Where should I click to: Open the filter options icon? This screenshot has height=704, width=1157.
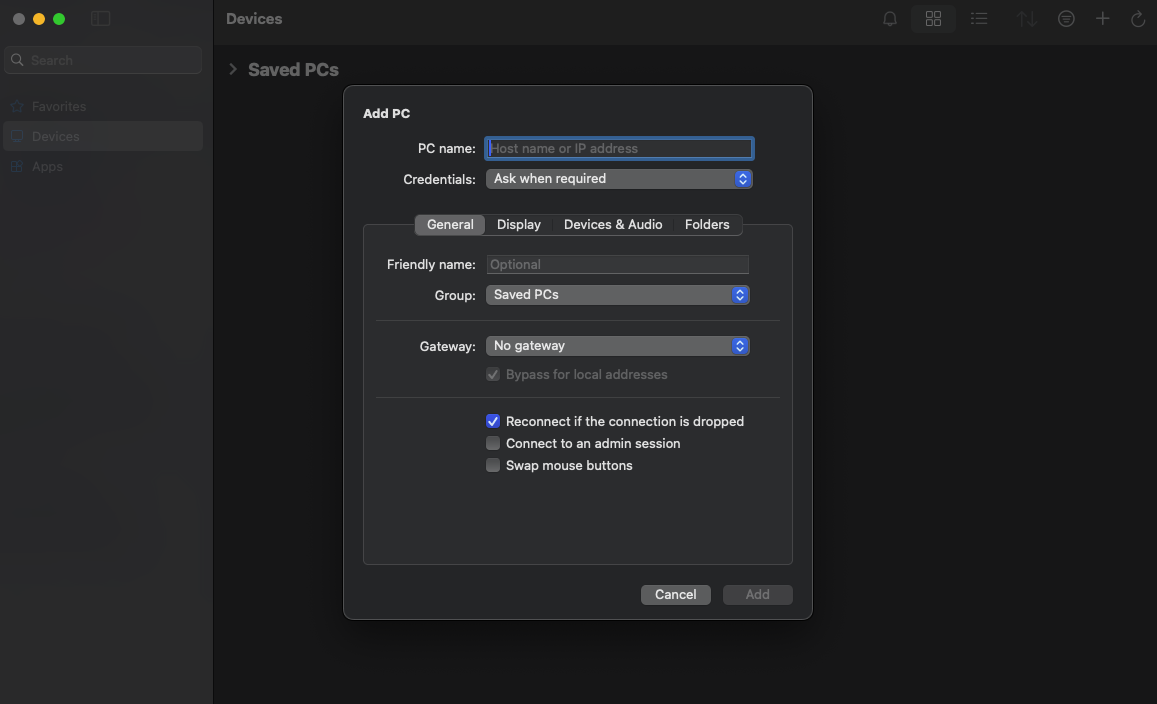1066,18
